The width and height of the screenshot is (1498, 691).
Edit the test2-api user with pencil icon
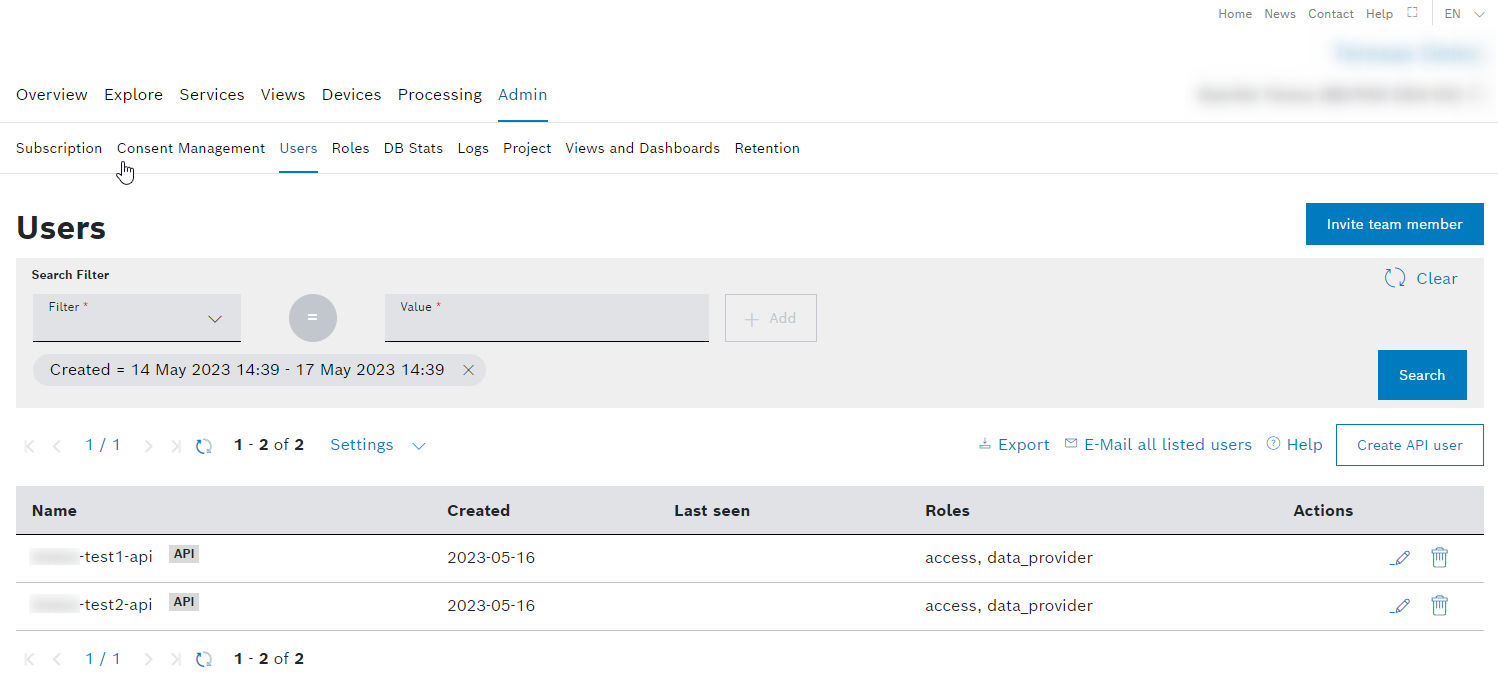(1400, 606)
